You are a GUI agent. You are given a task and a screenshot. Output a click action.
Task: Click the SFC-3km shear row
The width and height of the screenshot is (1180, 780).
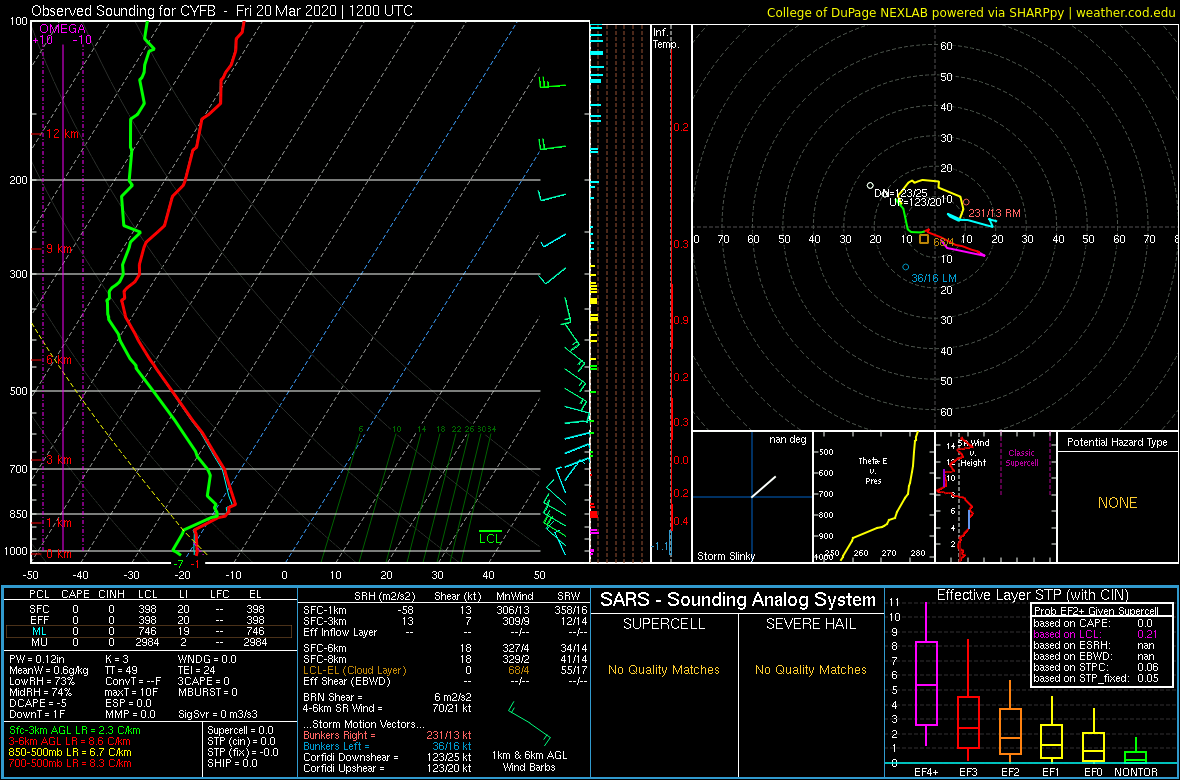445,620
